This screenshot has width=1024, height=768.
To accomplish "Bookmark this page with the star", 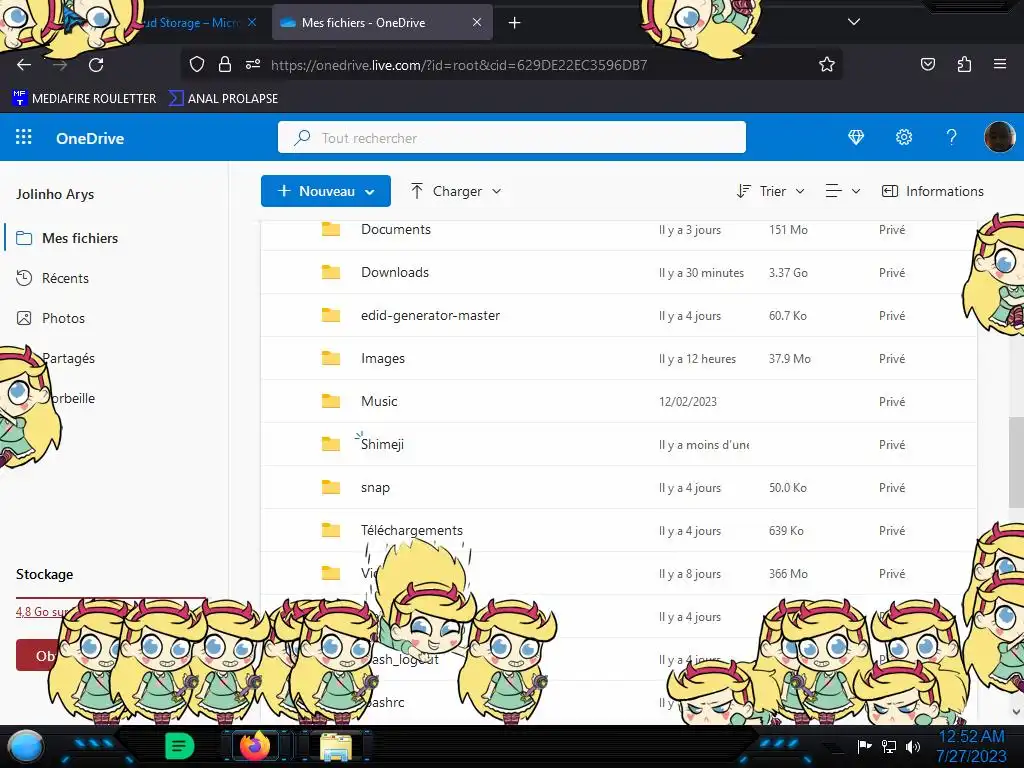I will [827, 64].
